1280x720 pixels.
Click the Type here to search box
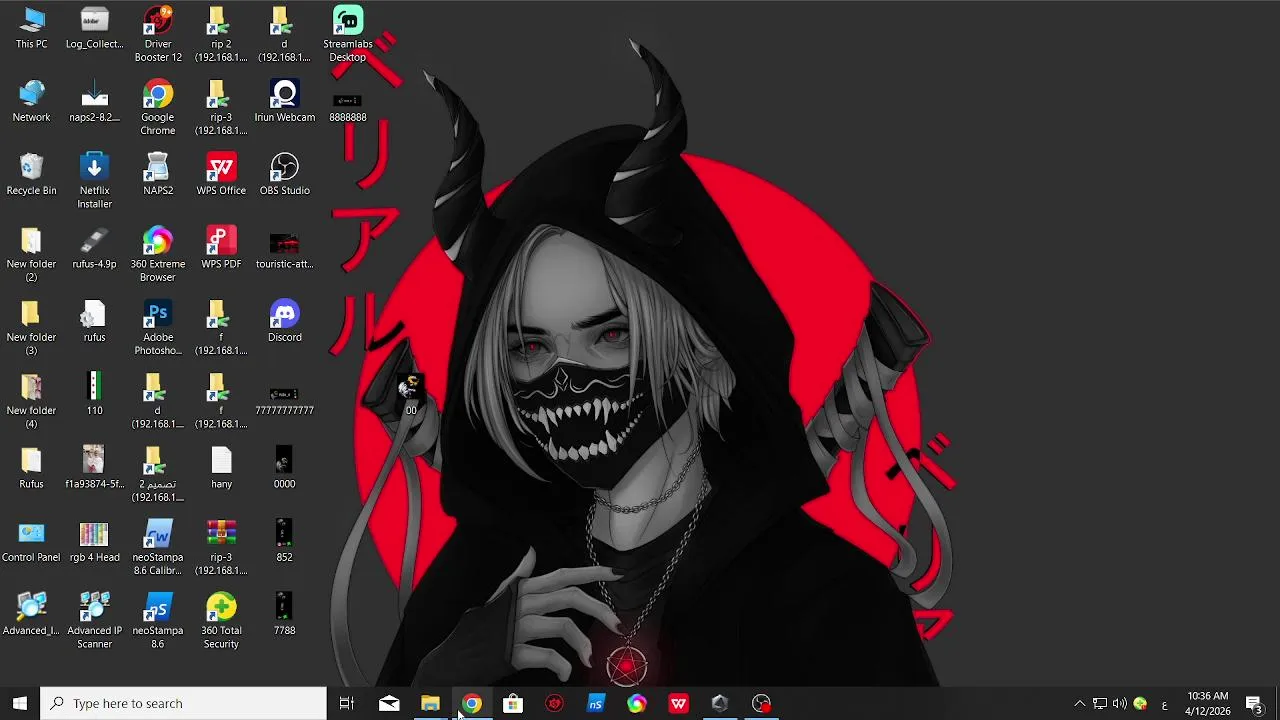183,703
